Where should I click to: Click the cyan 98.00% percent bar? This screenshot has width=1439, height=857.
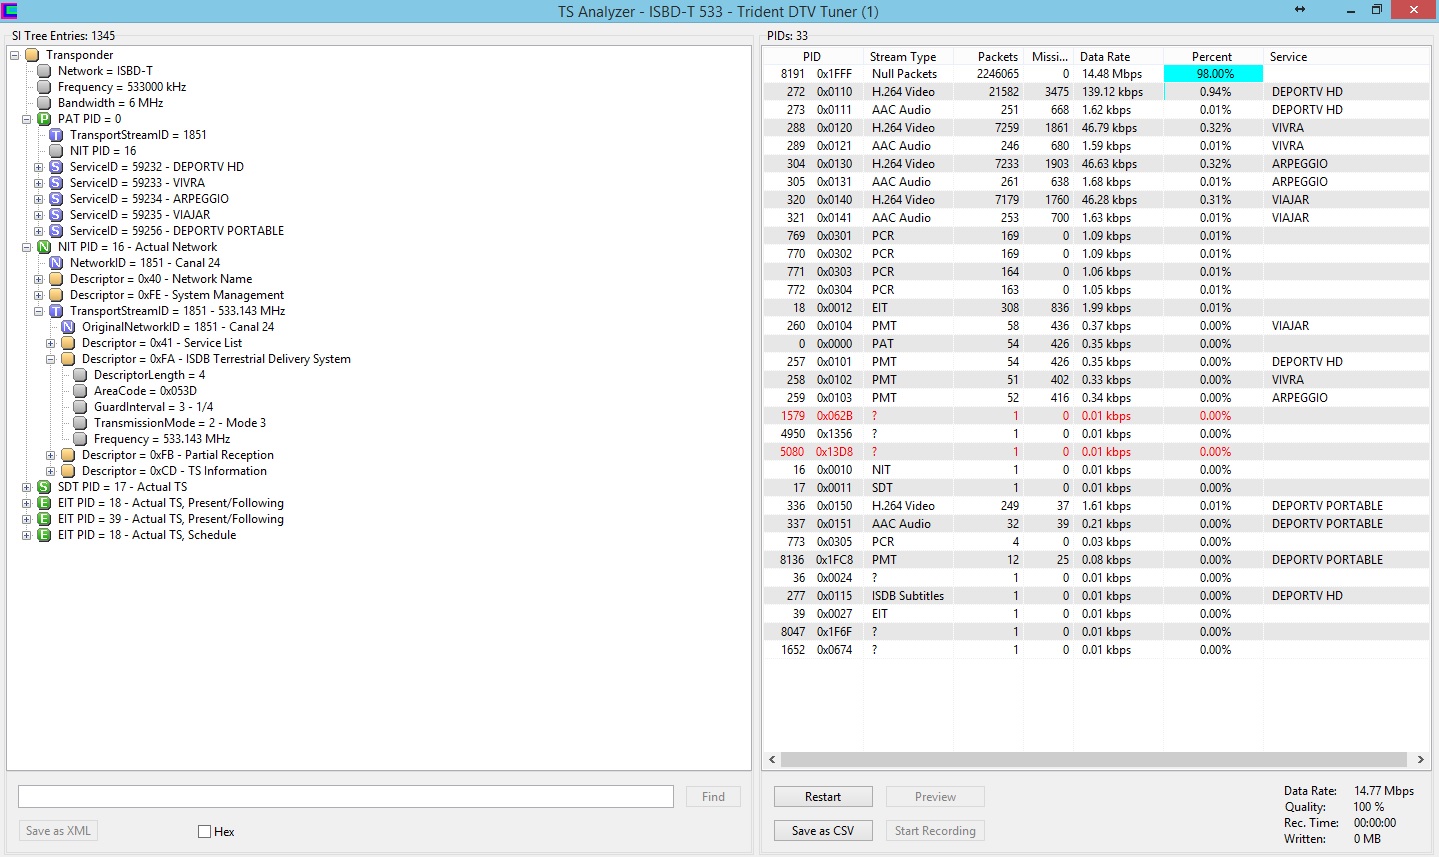point(1214,74)
